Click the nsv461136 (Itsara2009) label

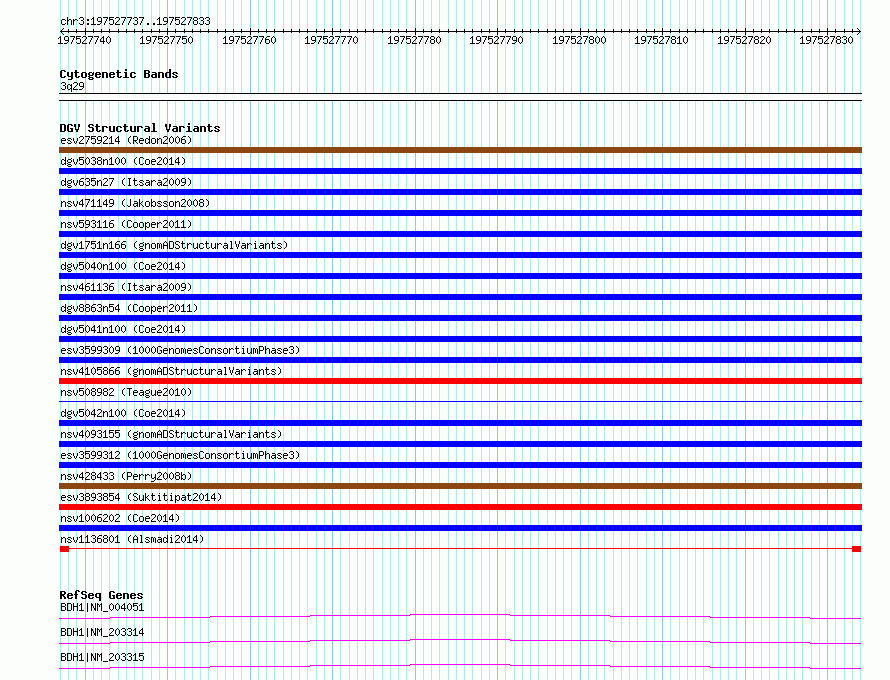click(126, 287)
